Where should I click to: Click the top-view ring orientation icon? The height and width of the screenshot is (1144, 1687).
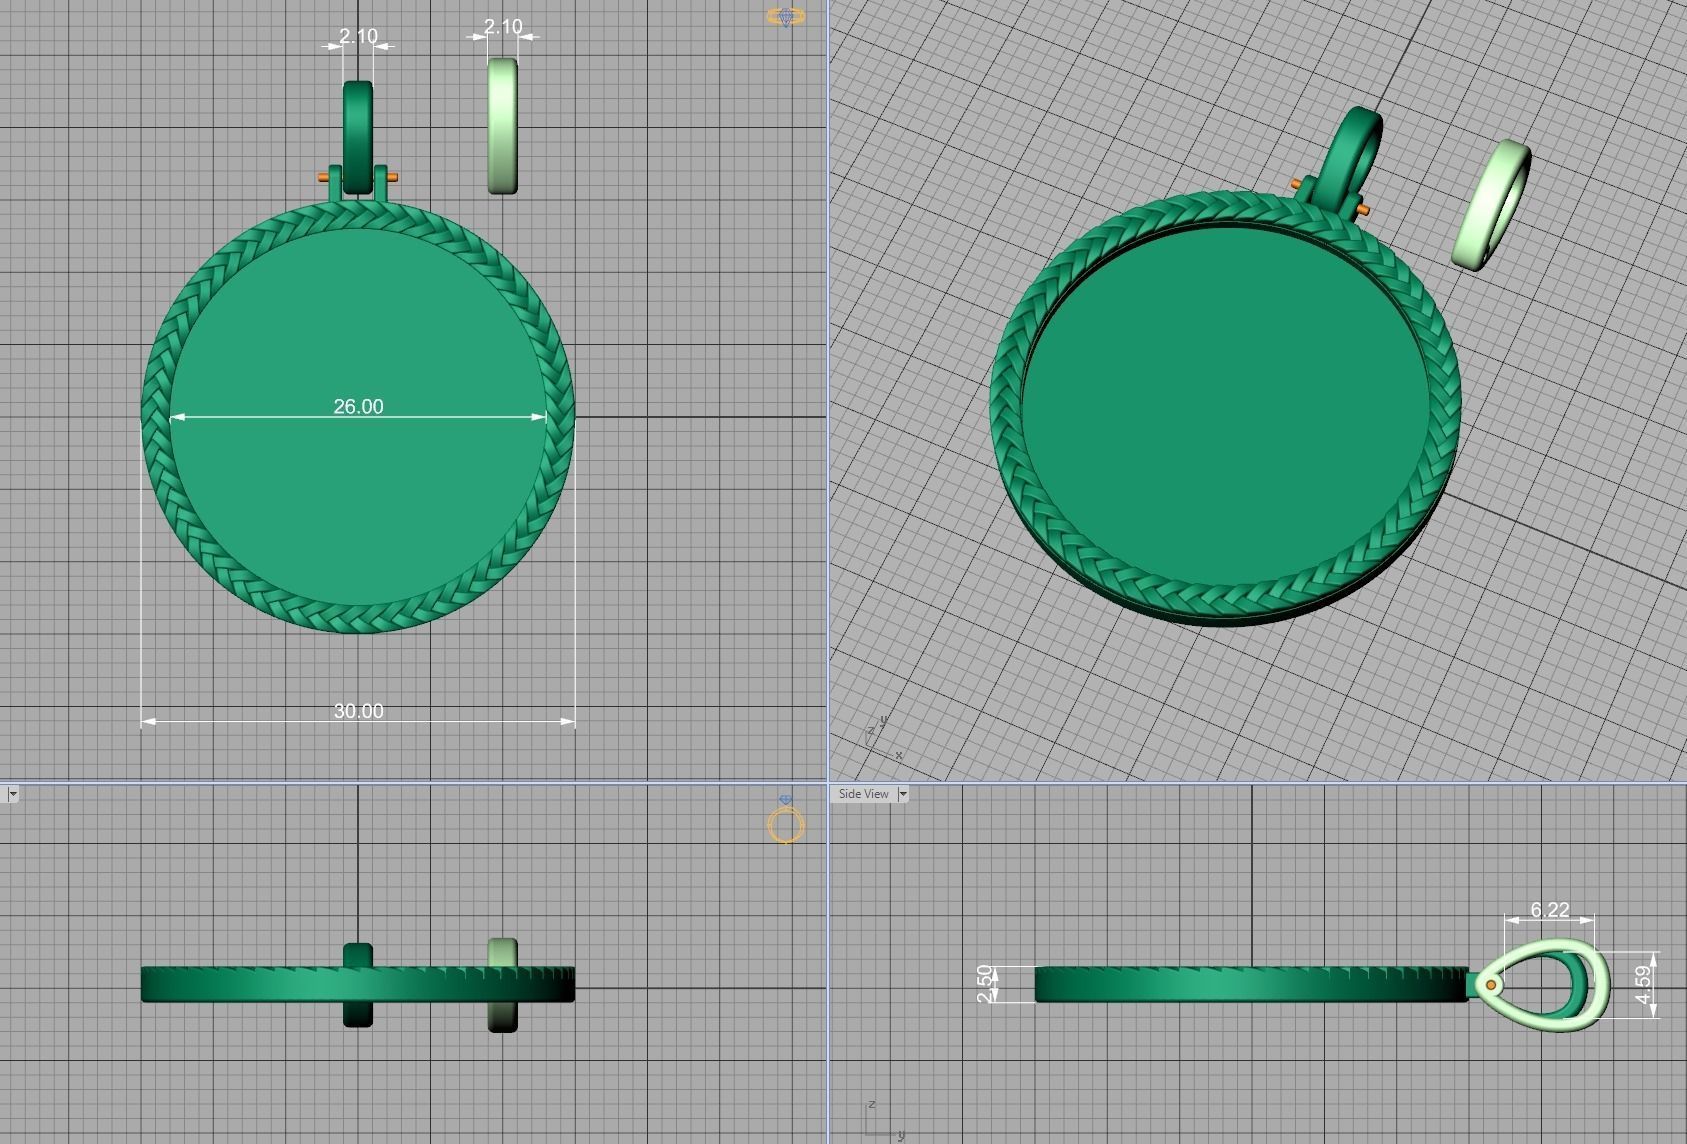[x=786, y=16]
